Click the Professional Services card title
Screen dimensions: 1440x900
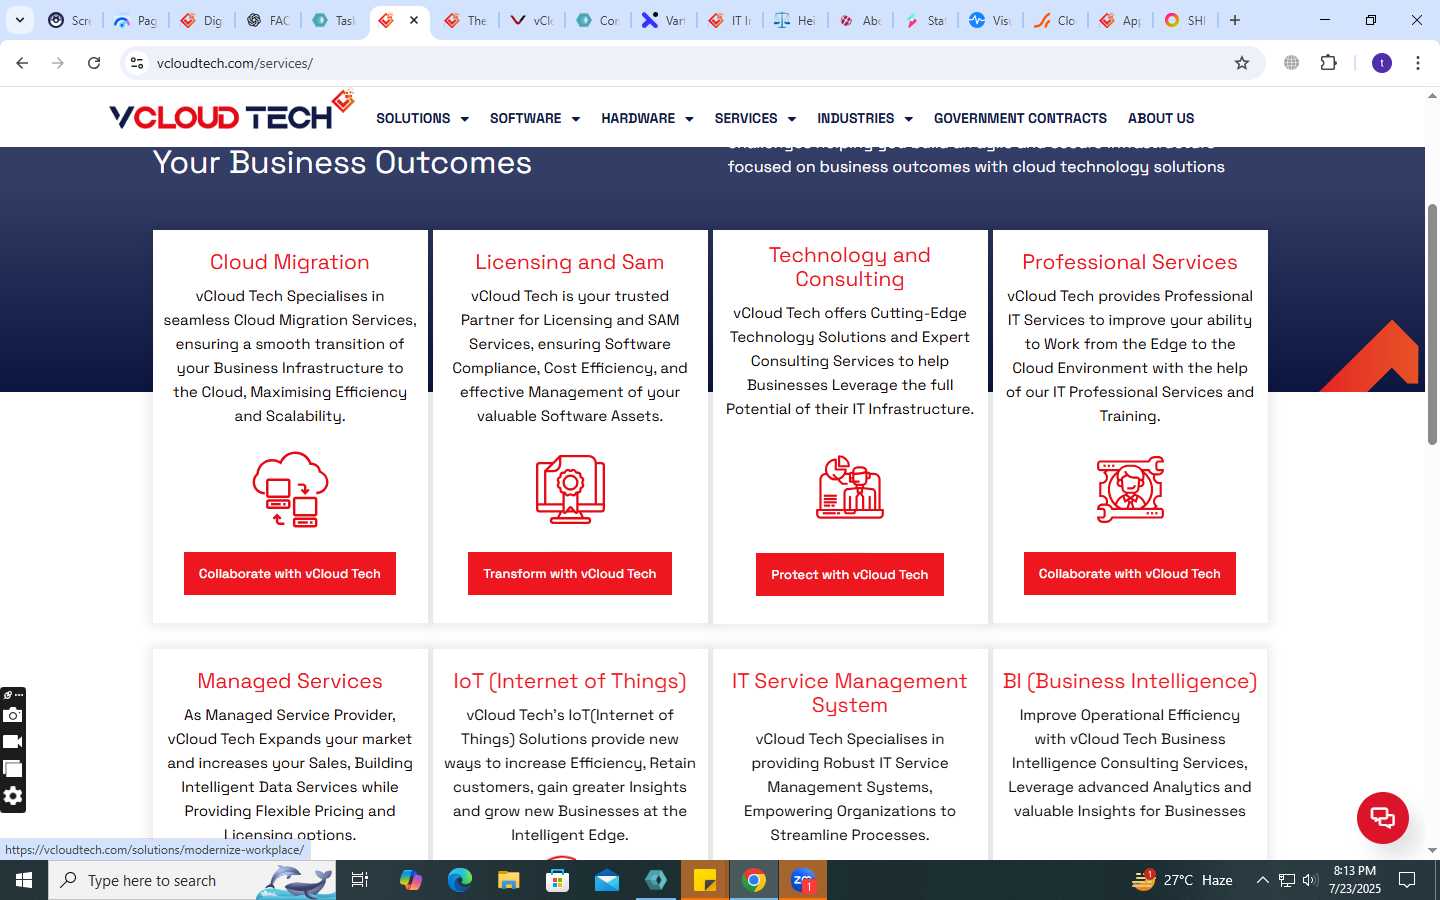coord(1130,262)
